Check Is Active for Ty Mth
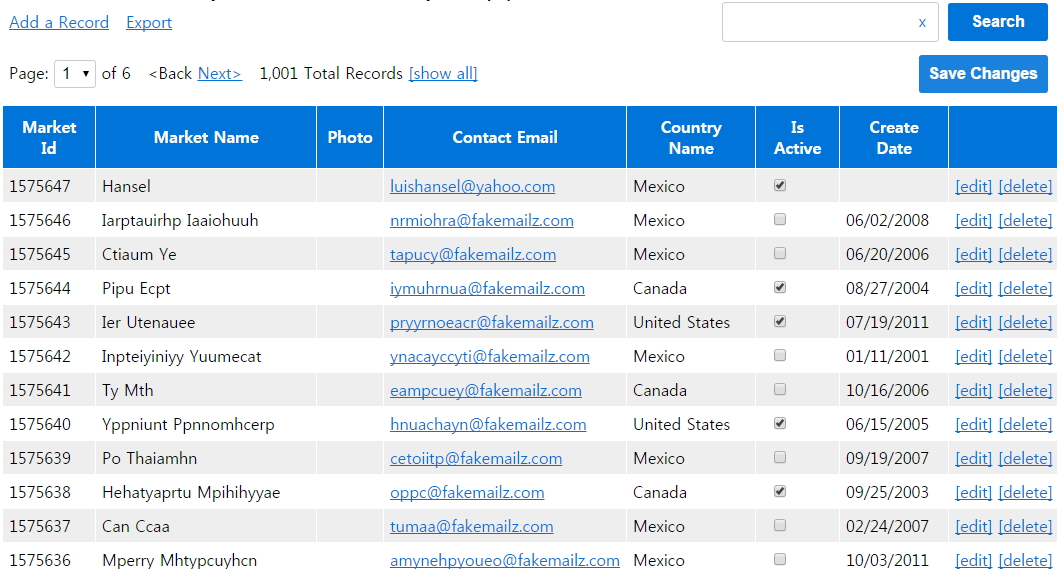 (x=780, y=389)
